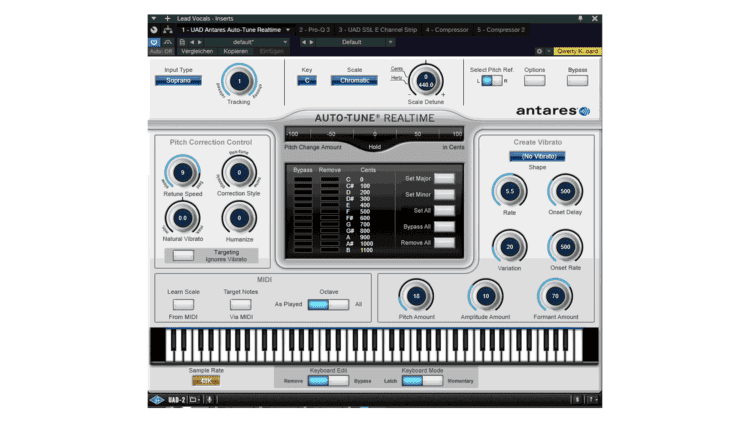Screen dimensions: 750x422
Task: Toggle Auto: Off automation button
Action: click(161, 51)
